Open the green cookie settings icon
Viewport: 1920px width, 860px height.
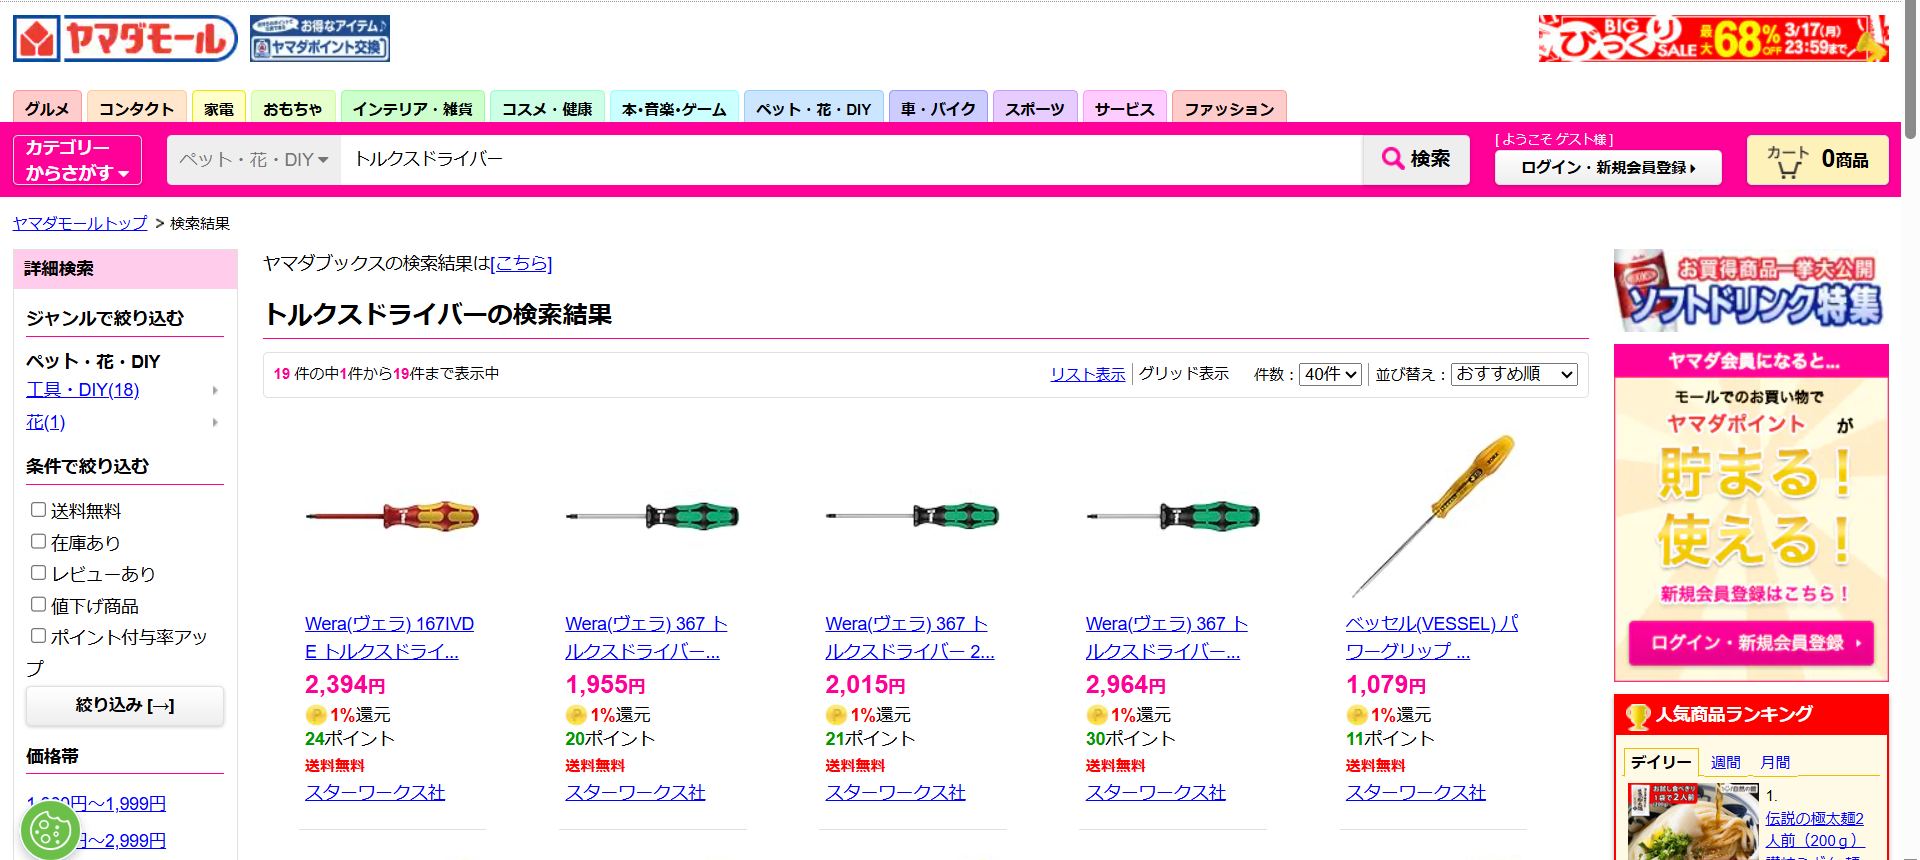pos(50,829)
